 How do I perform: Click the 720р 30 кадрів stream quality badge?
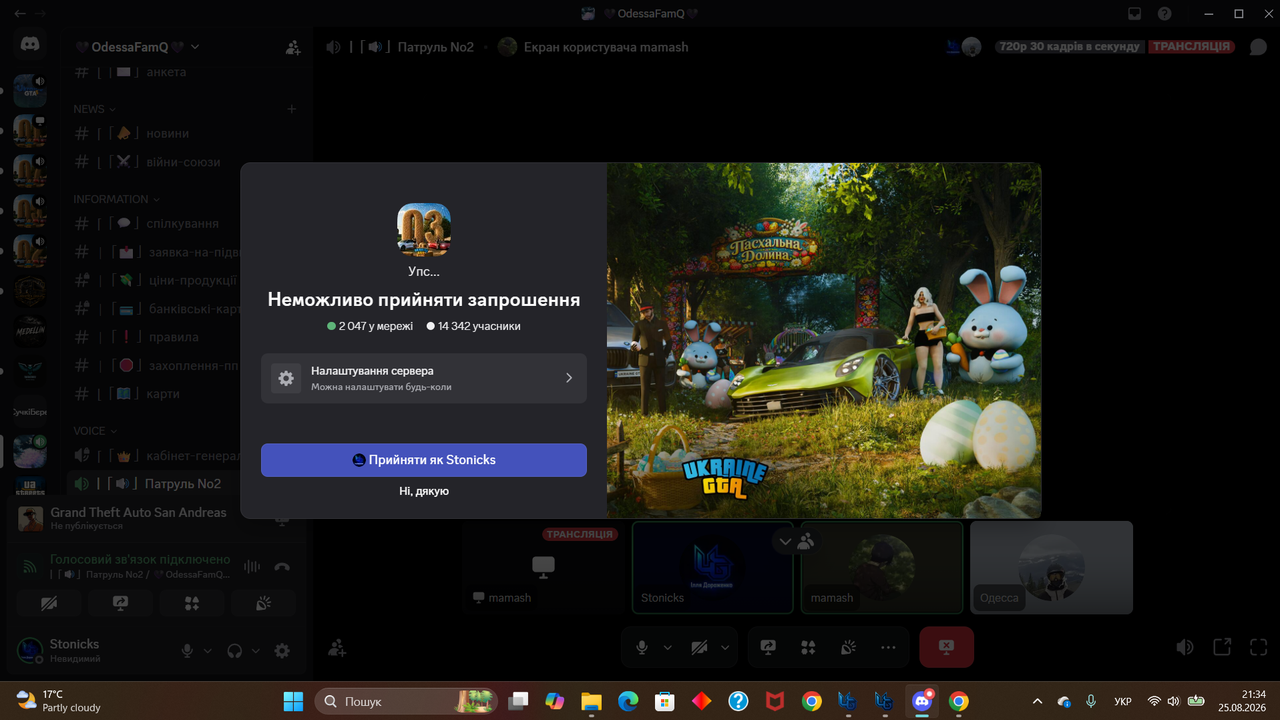(1068, 47)
